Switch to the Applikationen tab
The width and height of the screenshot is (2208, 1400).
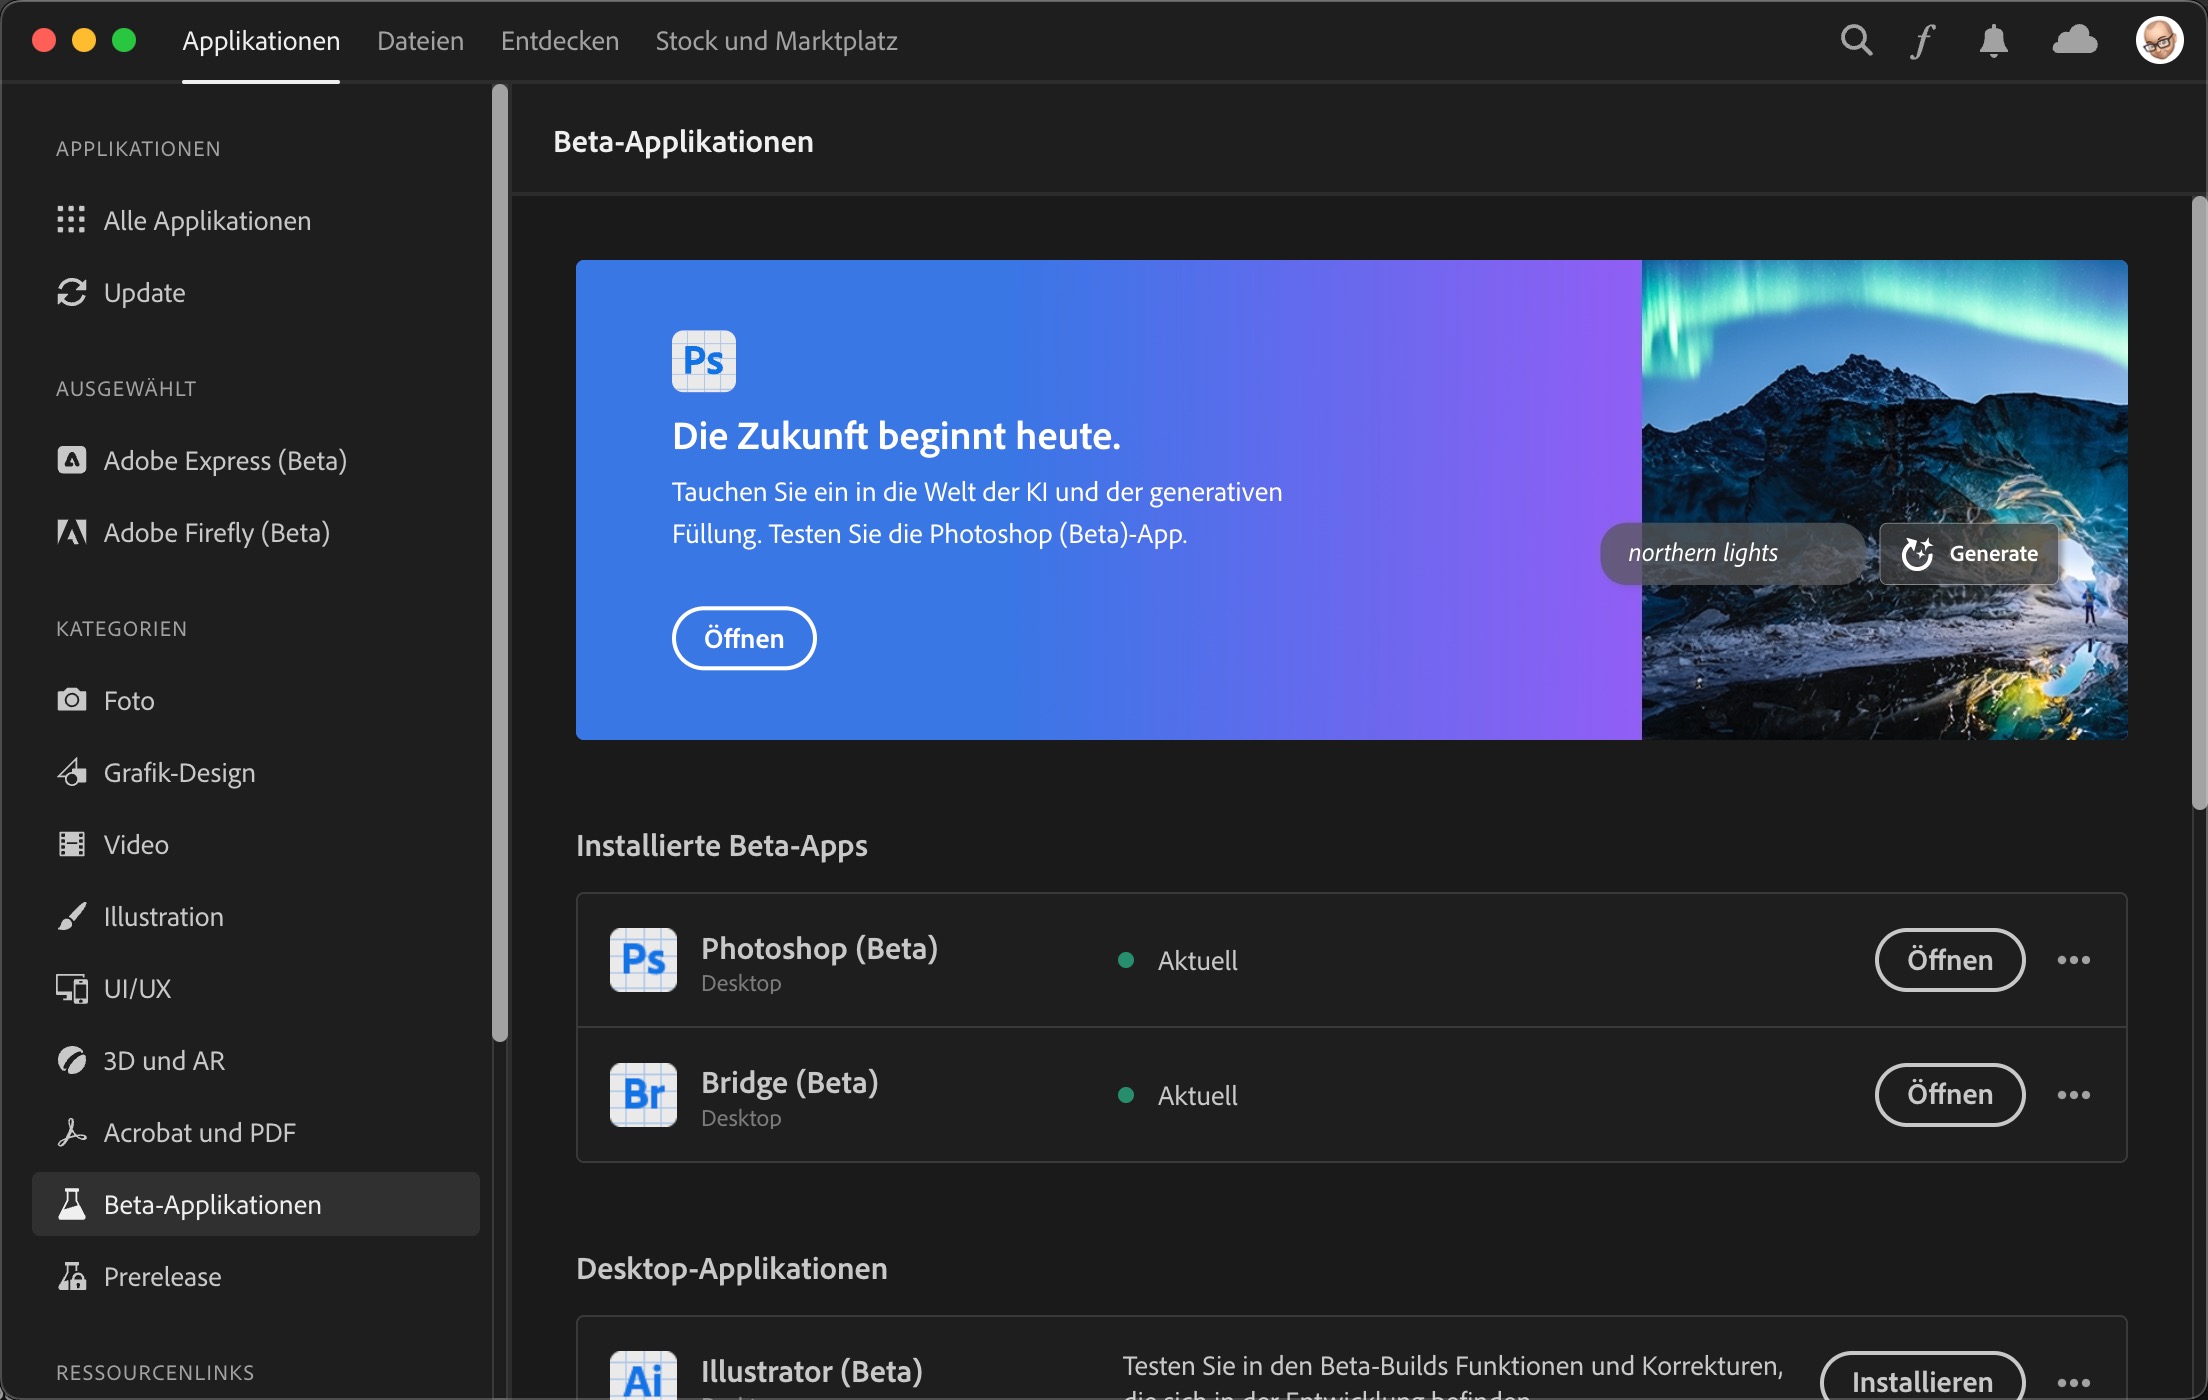pos(261,41)
